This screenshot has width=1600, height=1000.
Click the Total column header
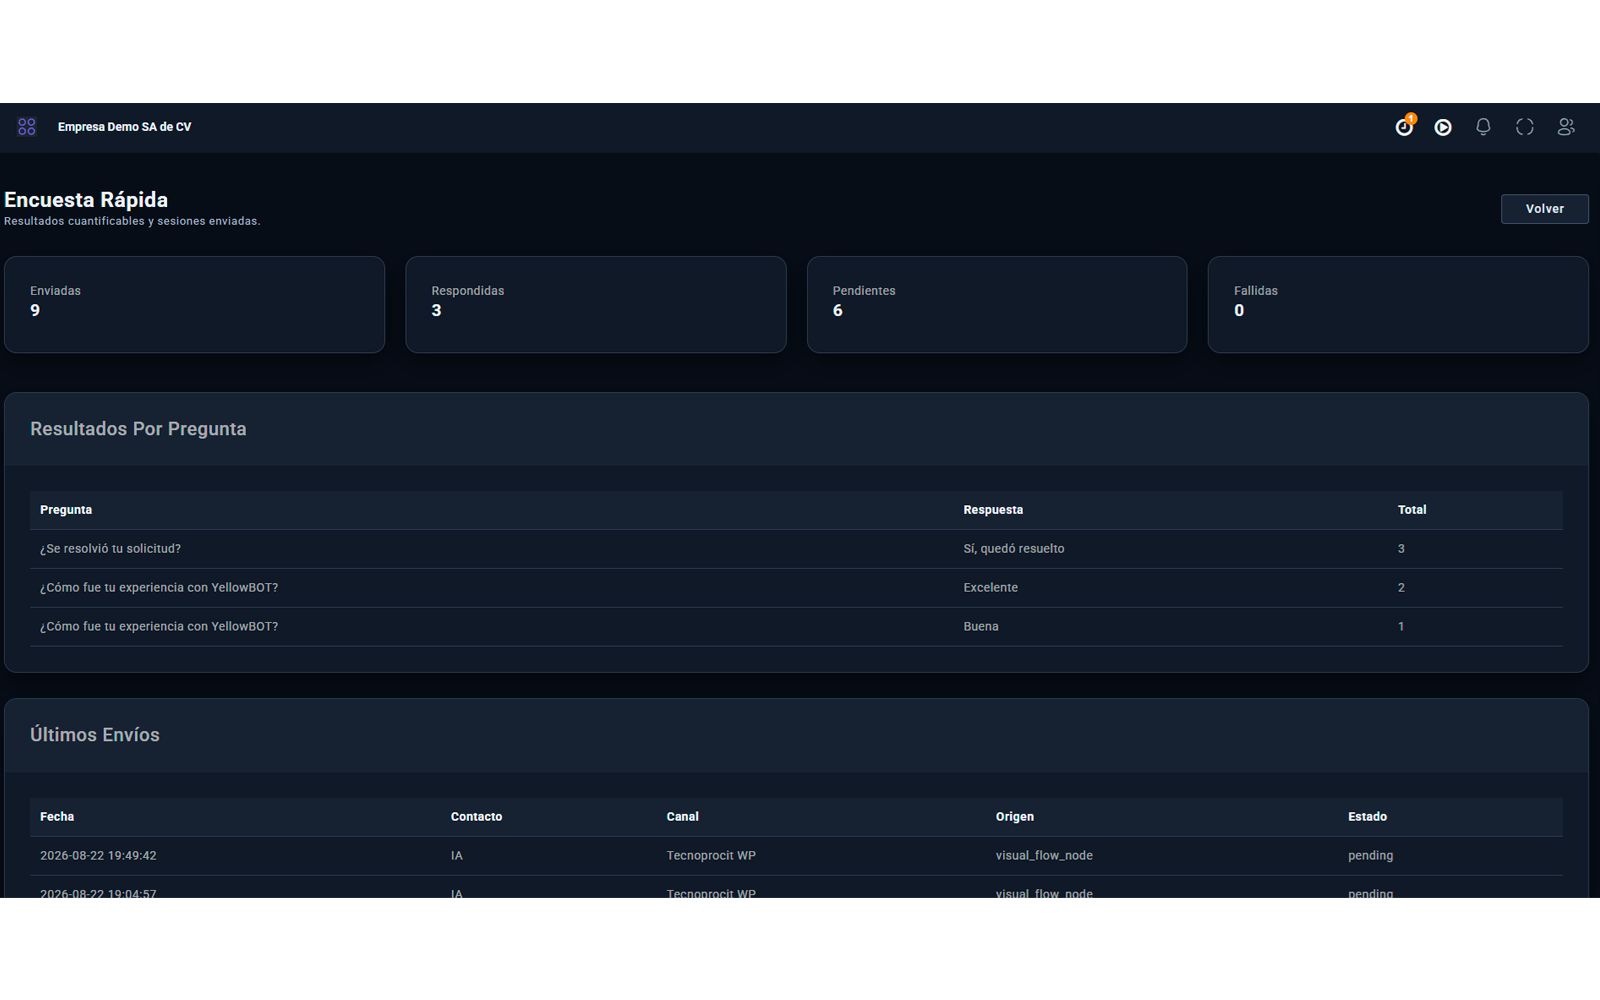point(1412,510)
